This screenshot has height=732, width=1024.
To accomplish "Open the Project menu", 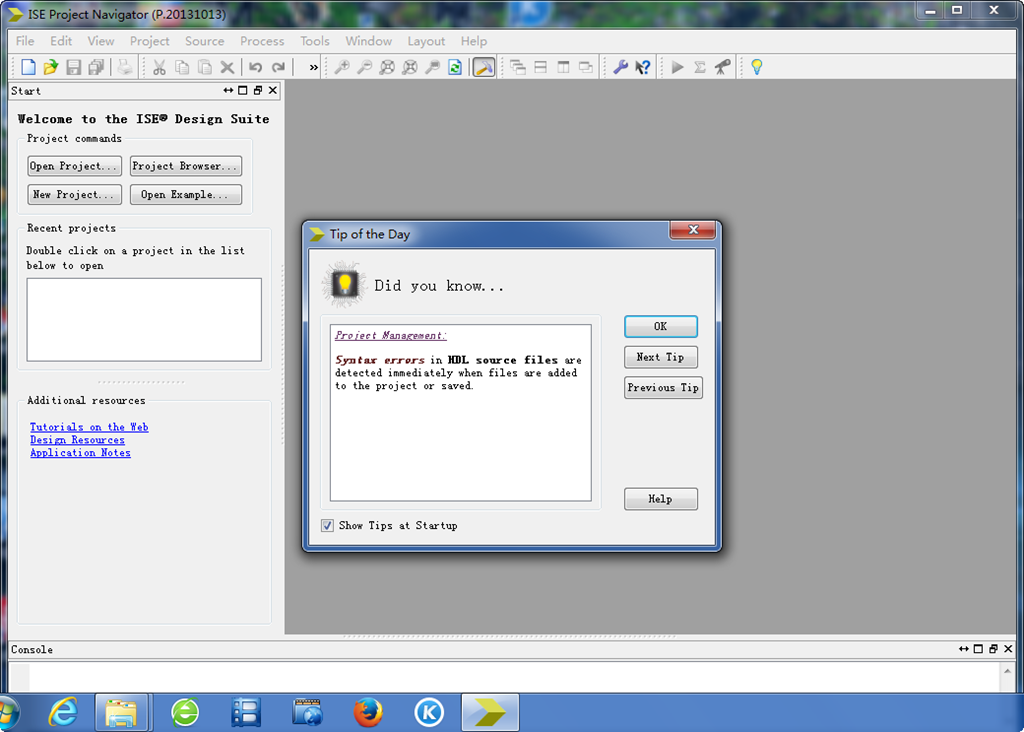I will point(149,41).
